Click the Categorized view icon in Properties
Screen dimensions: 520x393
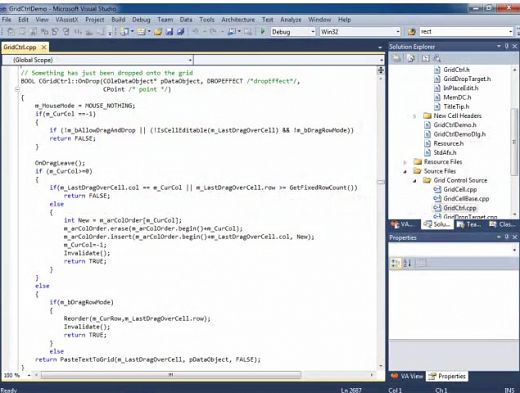[396, 263]
